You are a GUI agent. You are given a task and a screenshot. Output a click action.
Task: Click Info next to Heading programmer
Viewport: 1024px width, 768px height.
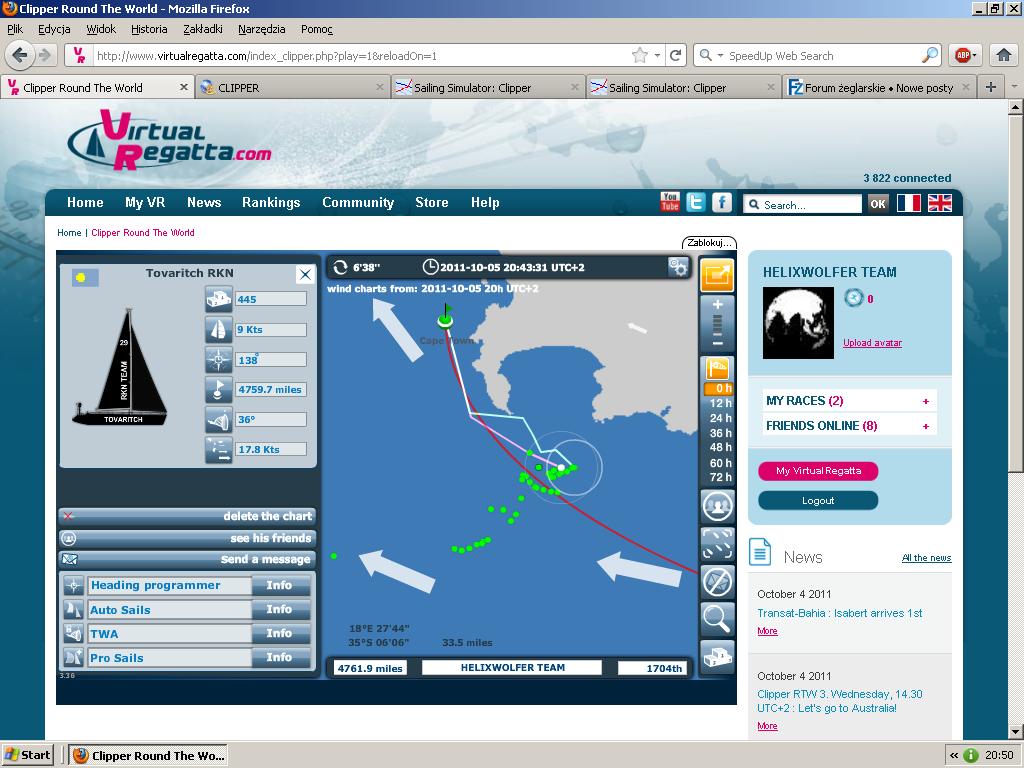point(279,586)
